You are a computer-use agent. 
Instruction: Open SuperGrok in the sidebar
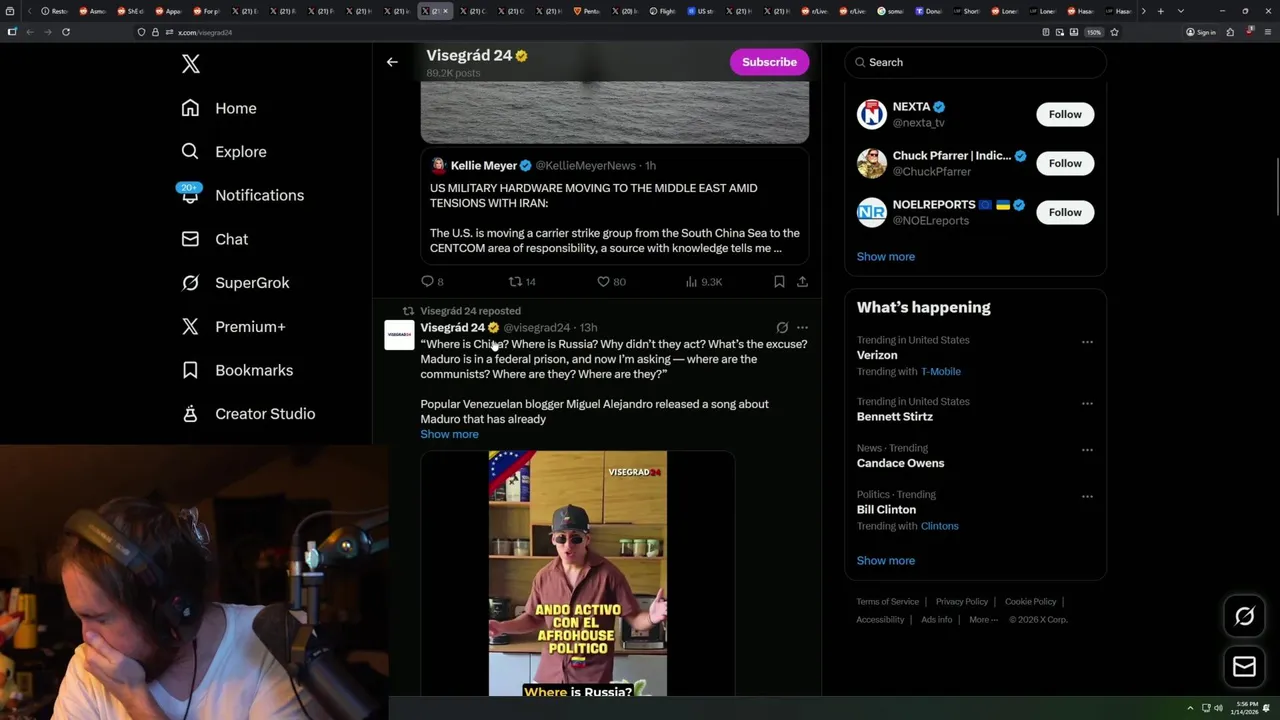click(235, 283)
